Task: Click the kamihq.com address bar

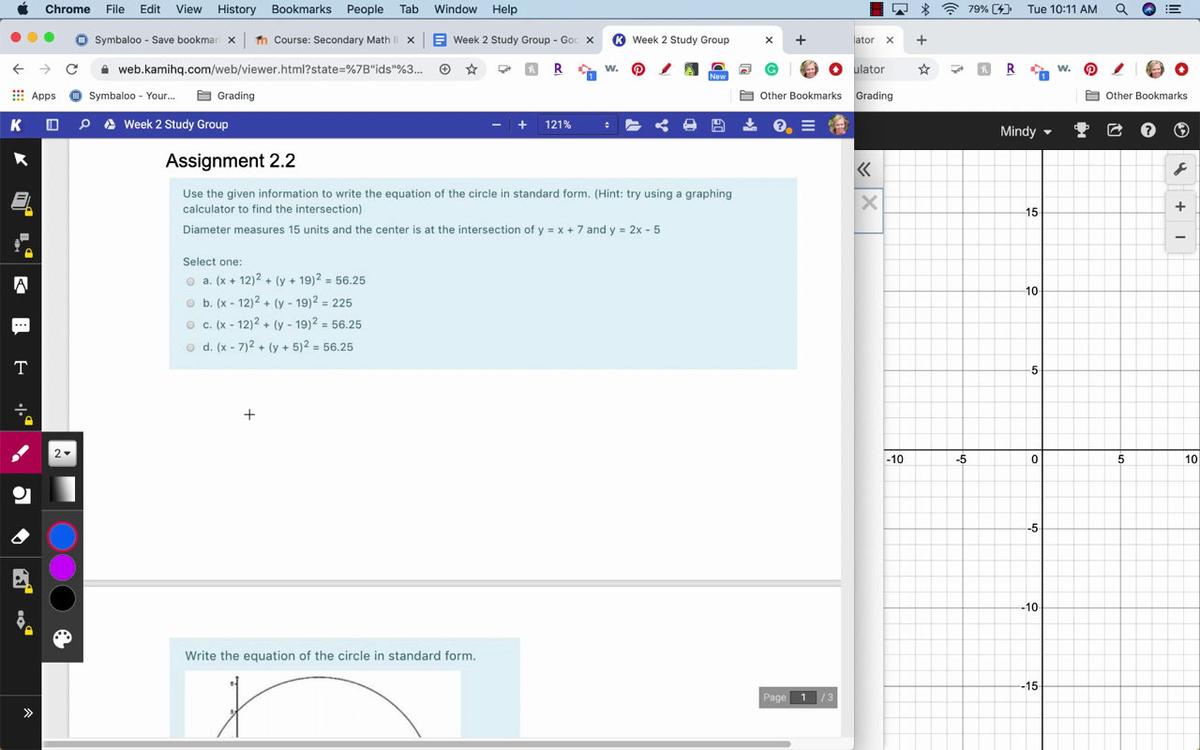Action: tap(270, 69)
